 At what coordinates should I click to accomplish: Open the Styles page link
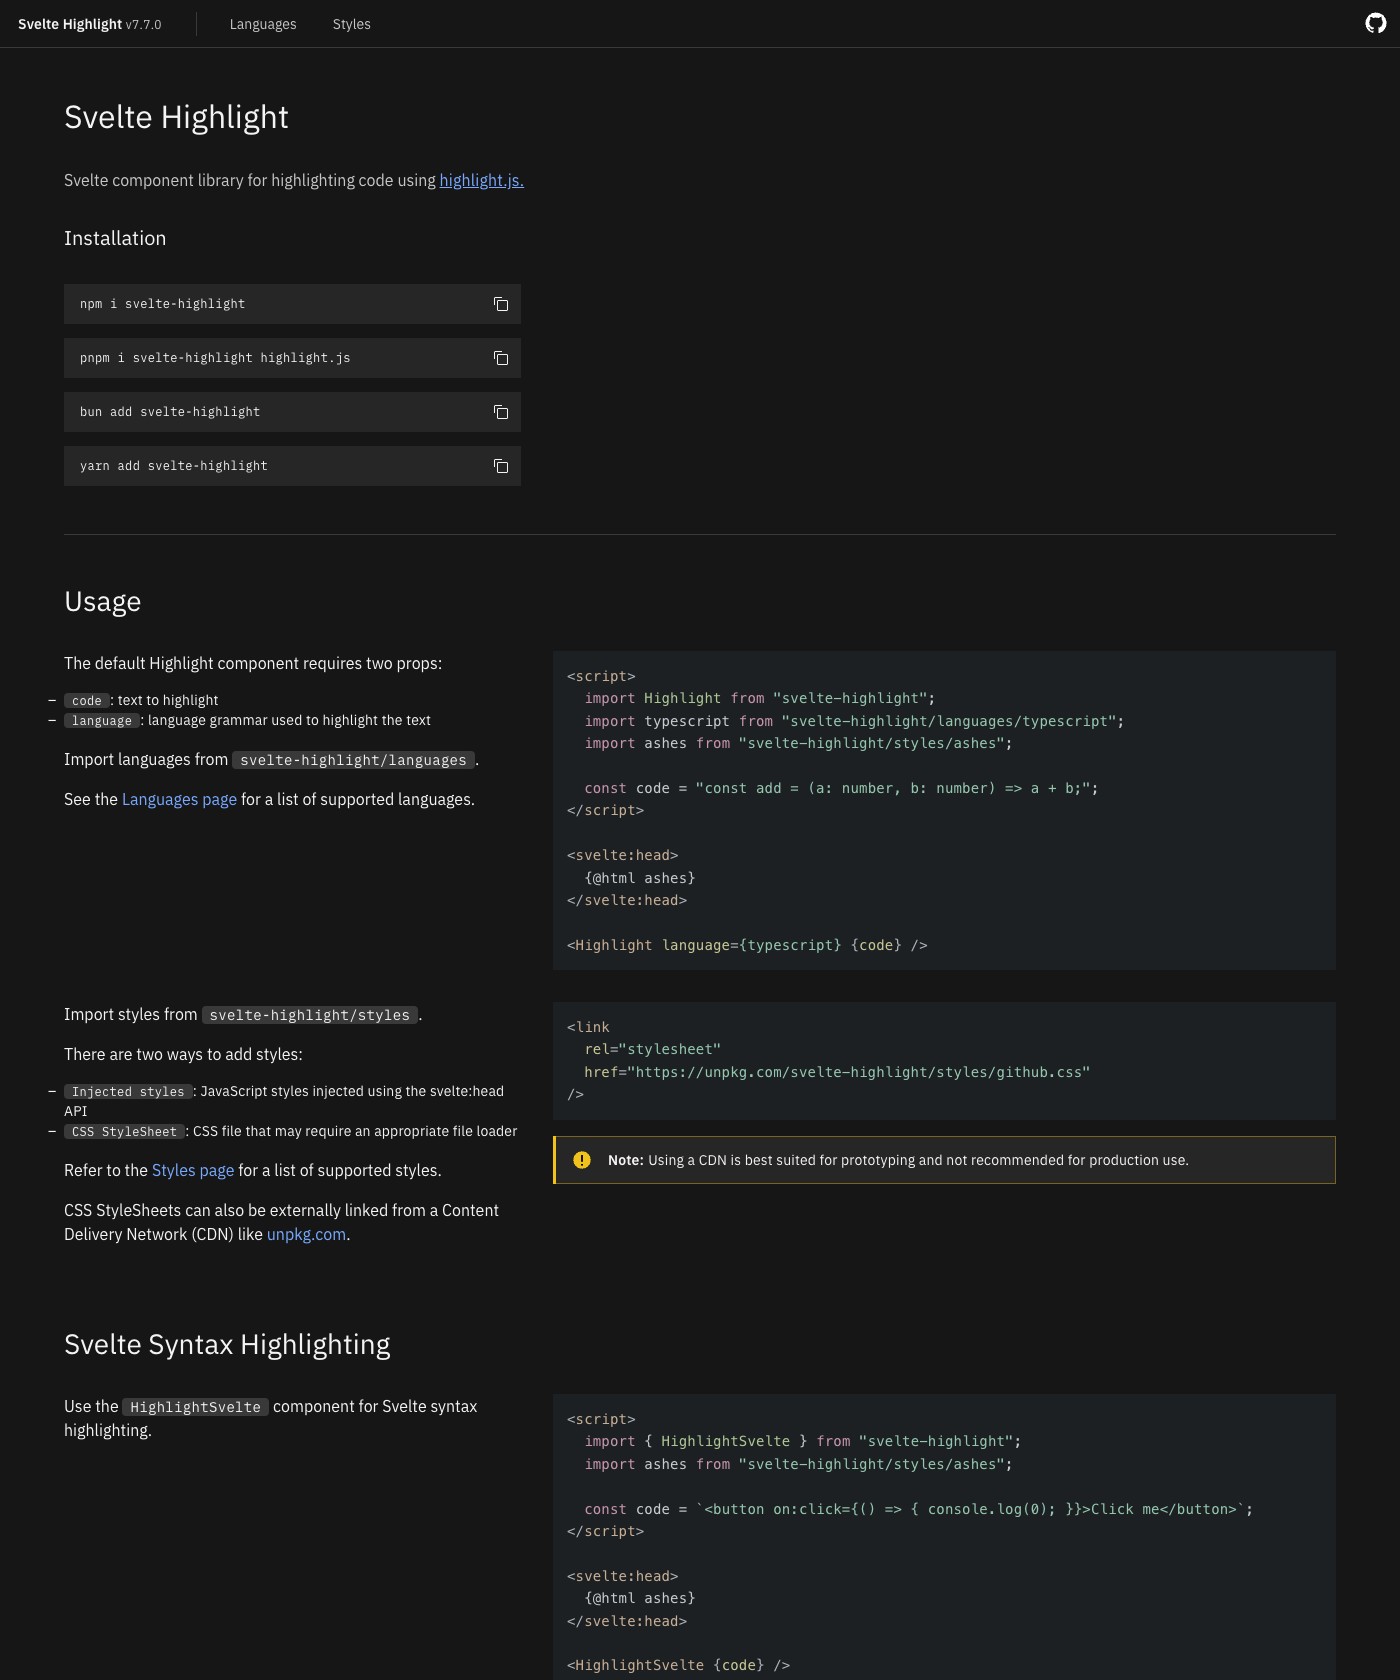[x=193, y=1170]
